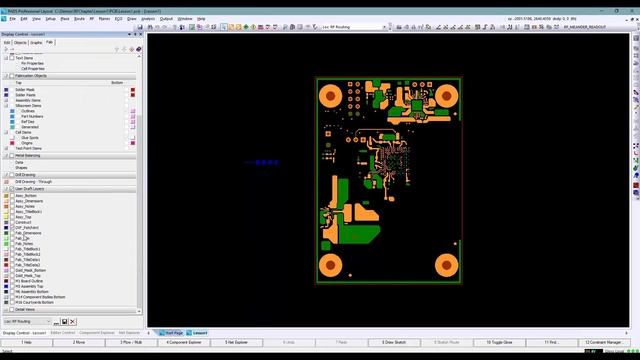
Task: Click the 10 Toggle Glow function button
Action: pos(499,342)
